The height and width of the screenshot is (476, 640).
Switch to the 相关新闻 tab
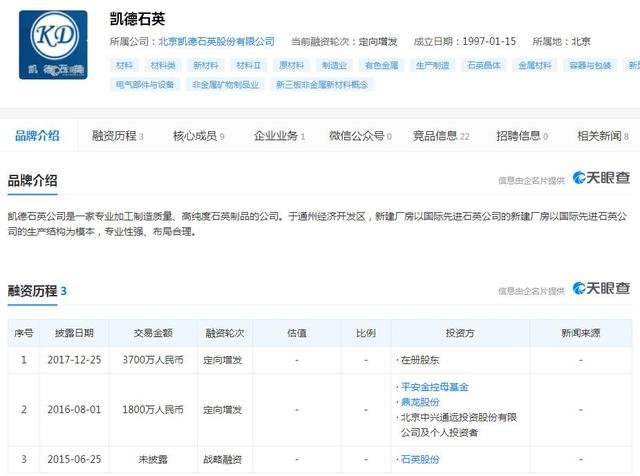coord(603,136)
